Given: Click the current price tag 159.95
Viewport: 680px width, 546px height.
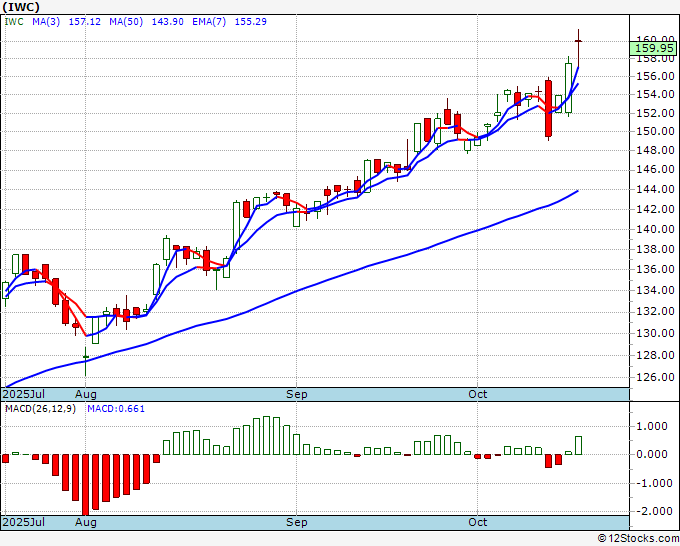Looking at the screenshot, I should pyautogui.click(x=654, y=49).
